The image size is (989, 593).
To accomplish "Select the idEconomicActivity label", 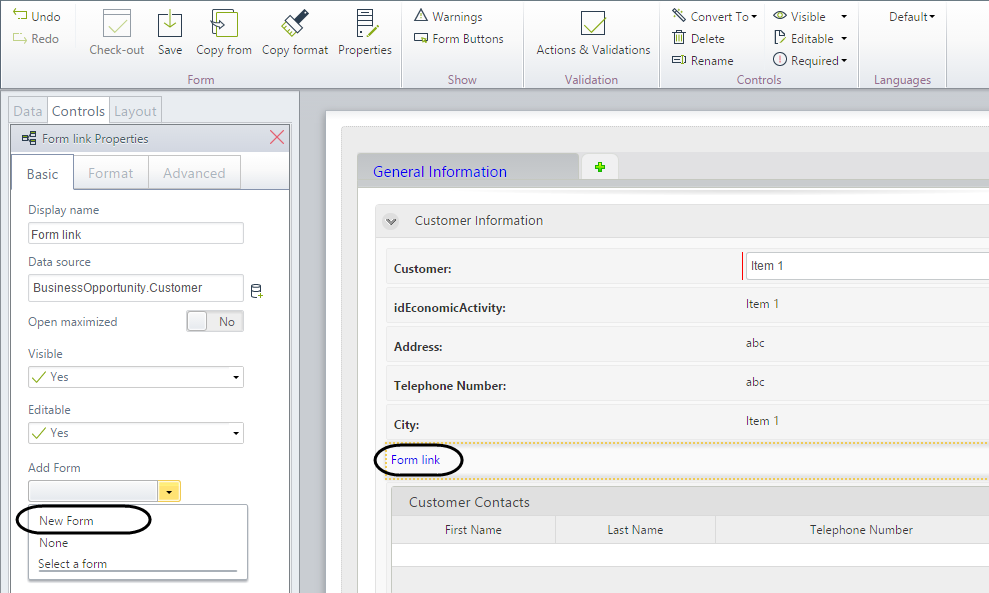I will point(450,308).
